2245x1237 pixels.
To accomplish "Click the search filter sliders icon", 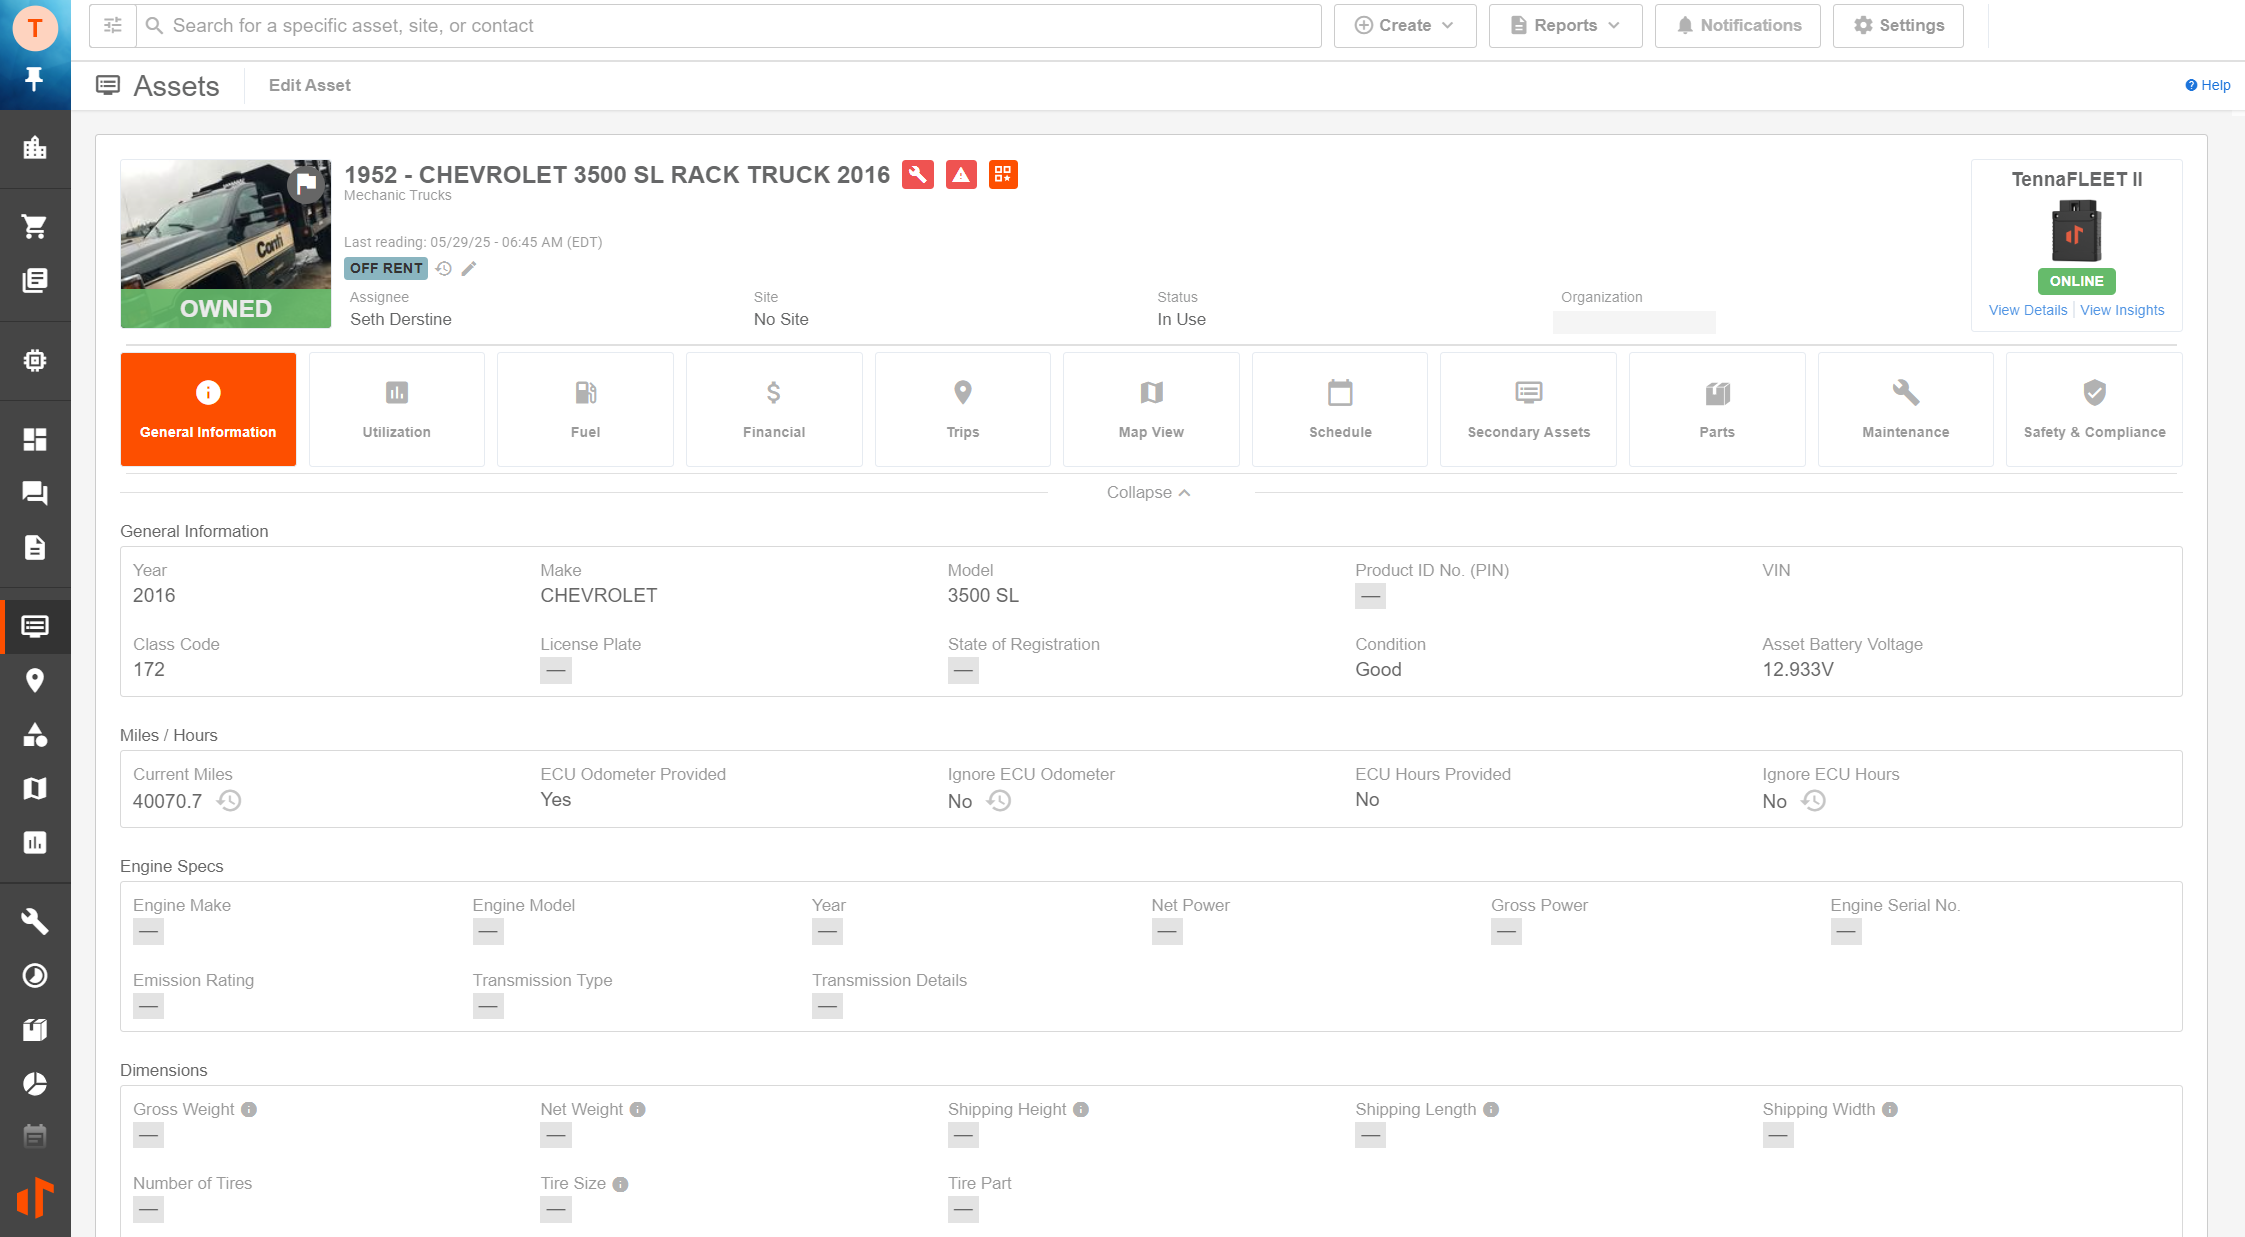I will pyautogui.click(x=113, y=25).
